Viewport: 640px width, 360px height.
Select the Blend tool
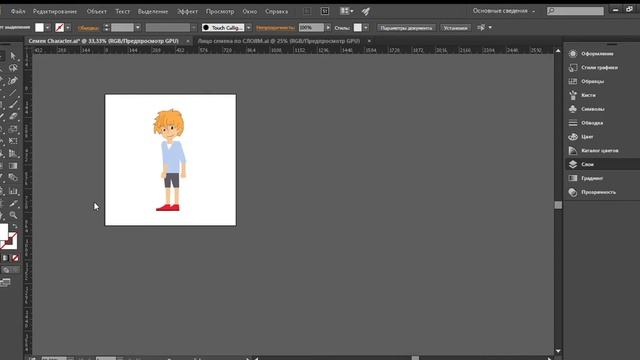pyautogui.click(x=13, y=178)
